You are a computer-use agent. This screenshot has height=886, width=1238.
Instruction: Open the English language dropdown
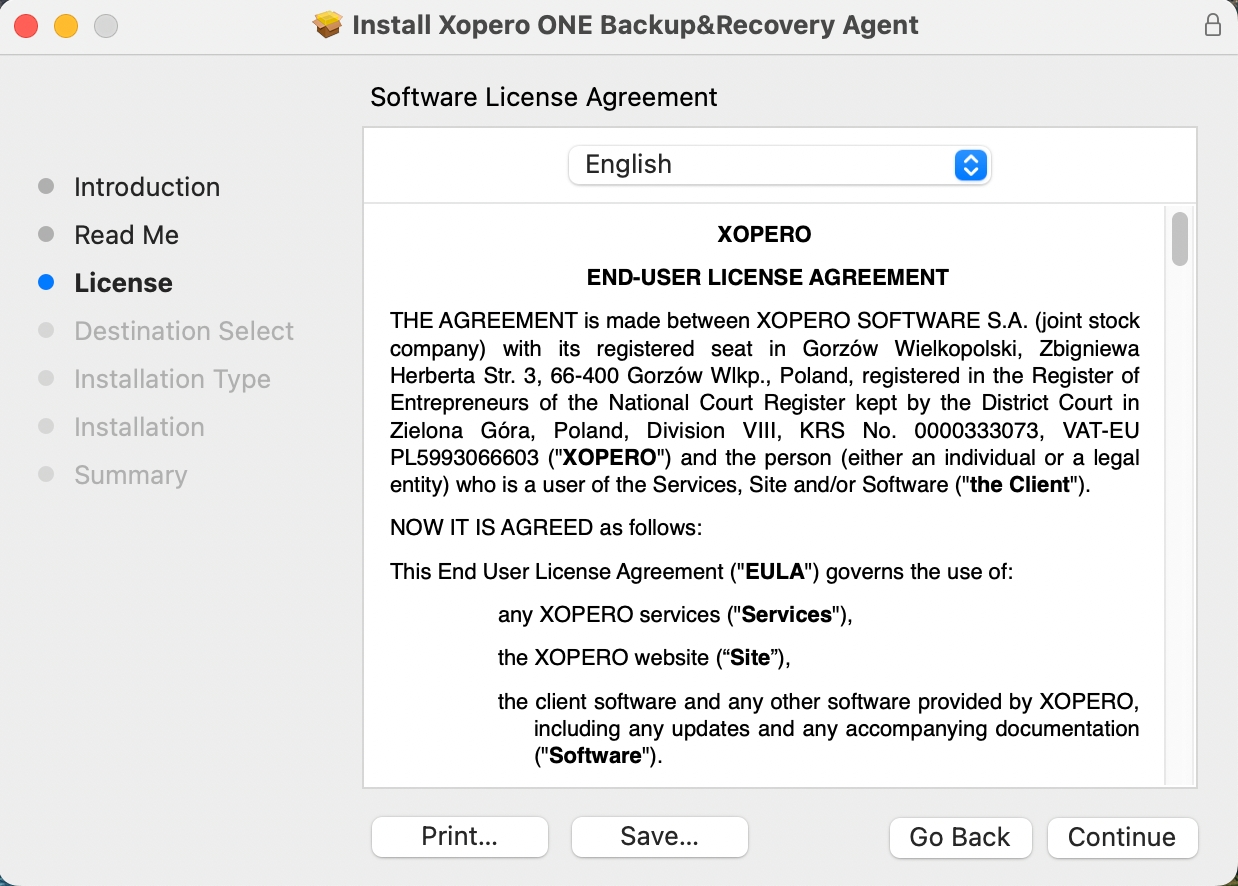point(780,164)
